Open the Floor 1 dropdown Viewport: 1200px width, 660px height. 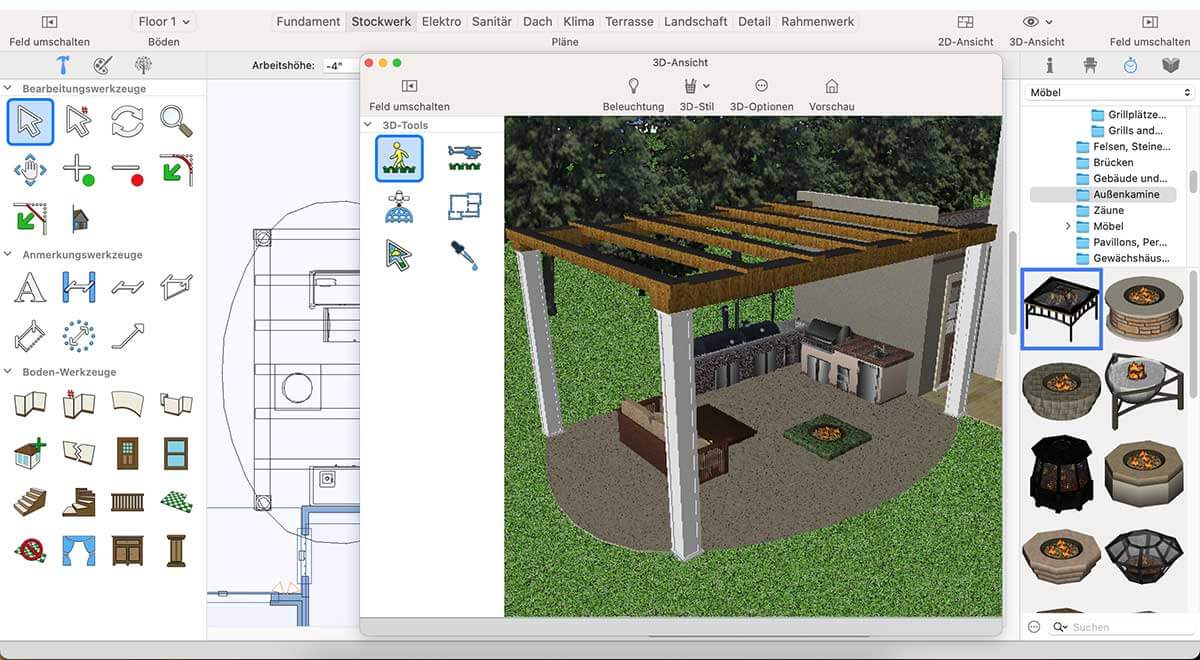[164, 22]
